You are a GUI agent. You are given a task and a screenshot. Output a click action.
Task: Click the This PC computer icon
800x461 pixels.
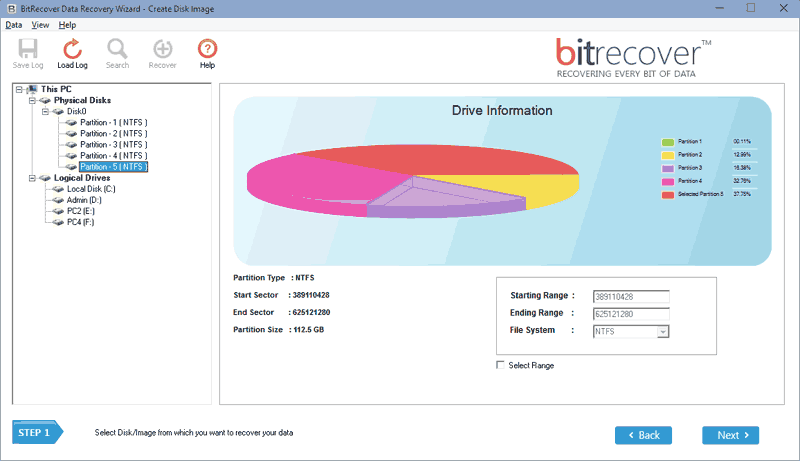click(x=32, y=89)
